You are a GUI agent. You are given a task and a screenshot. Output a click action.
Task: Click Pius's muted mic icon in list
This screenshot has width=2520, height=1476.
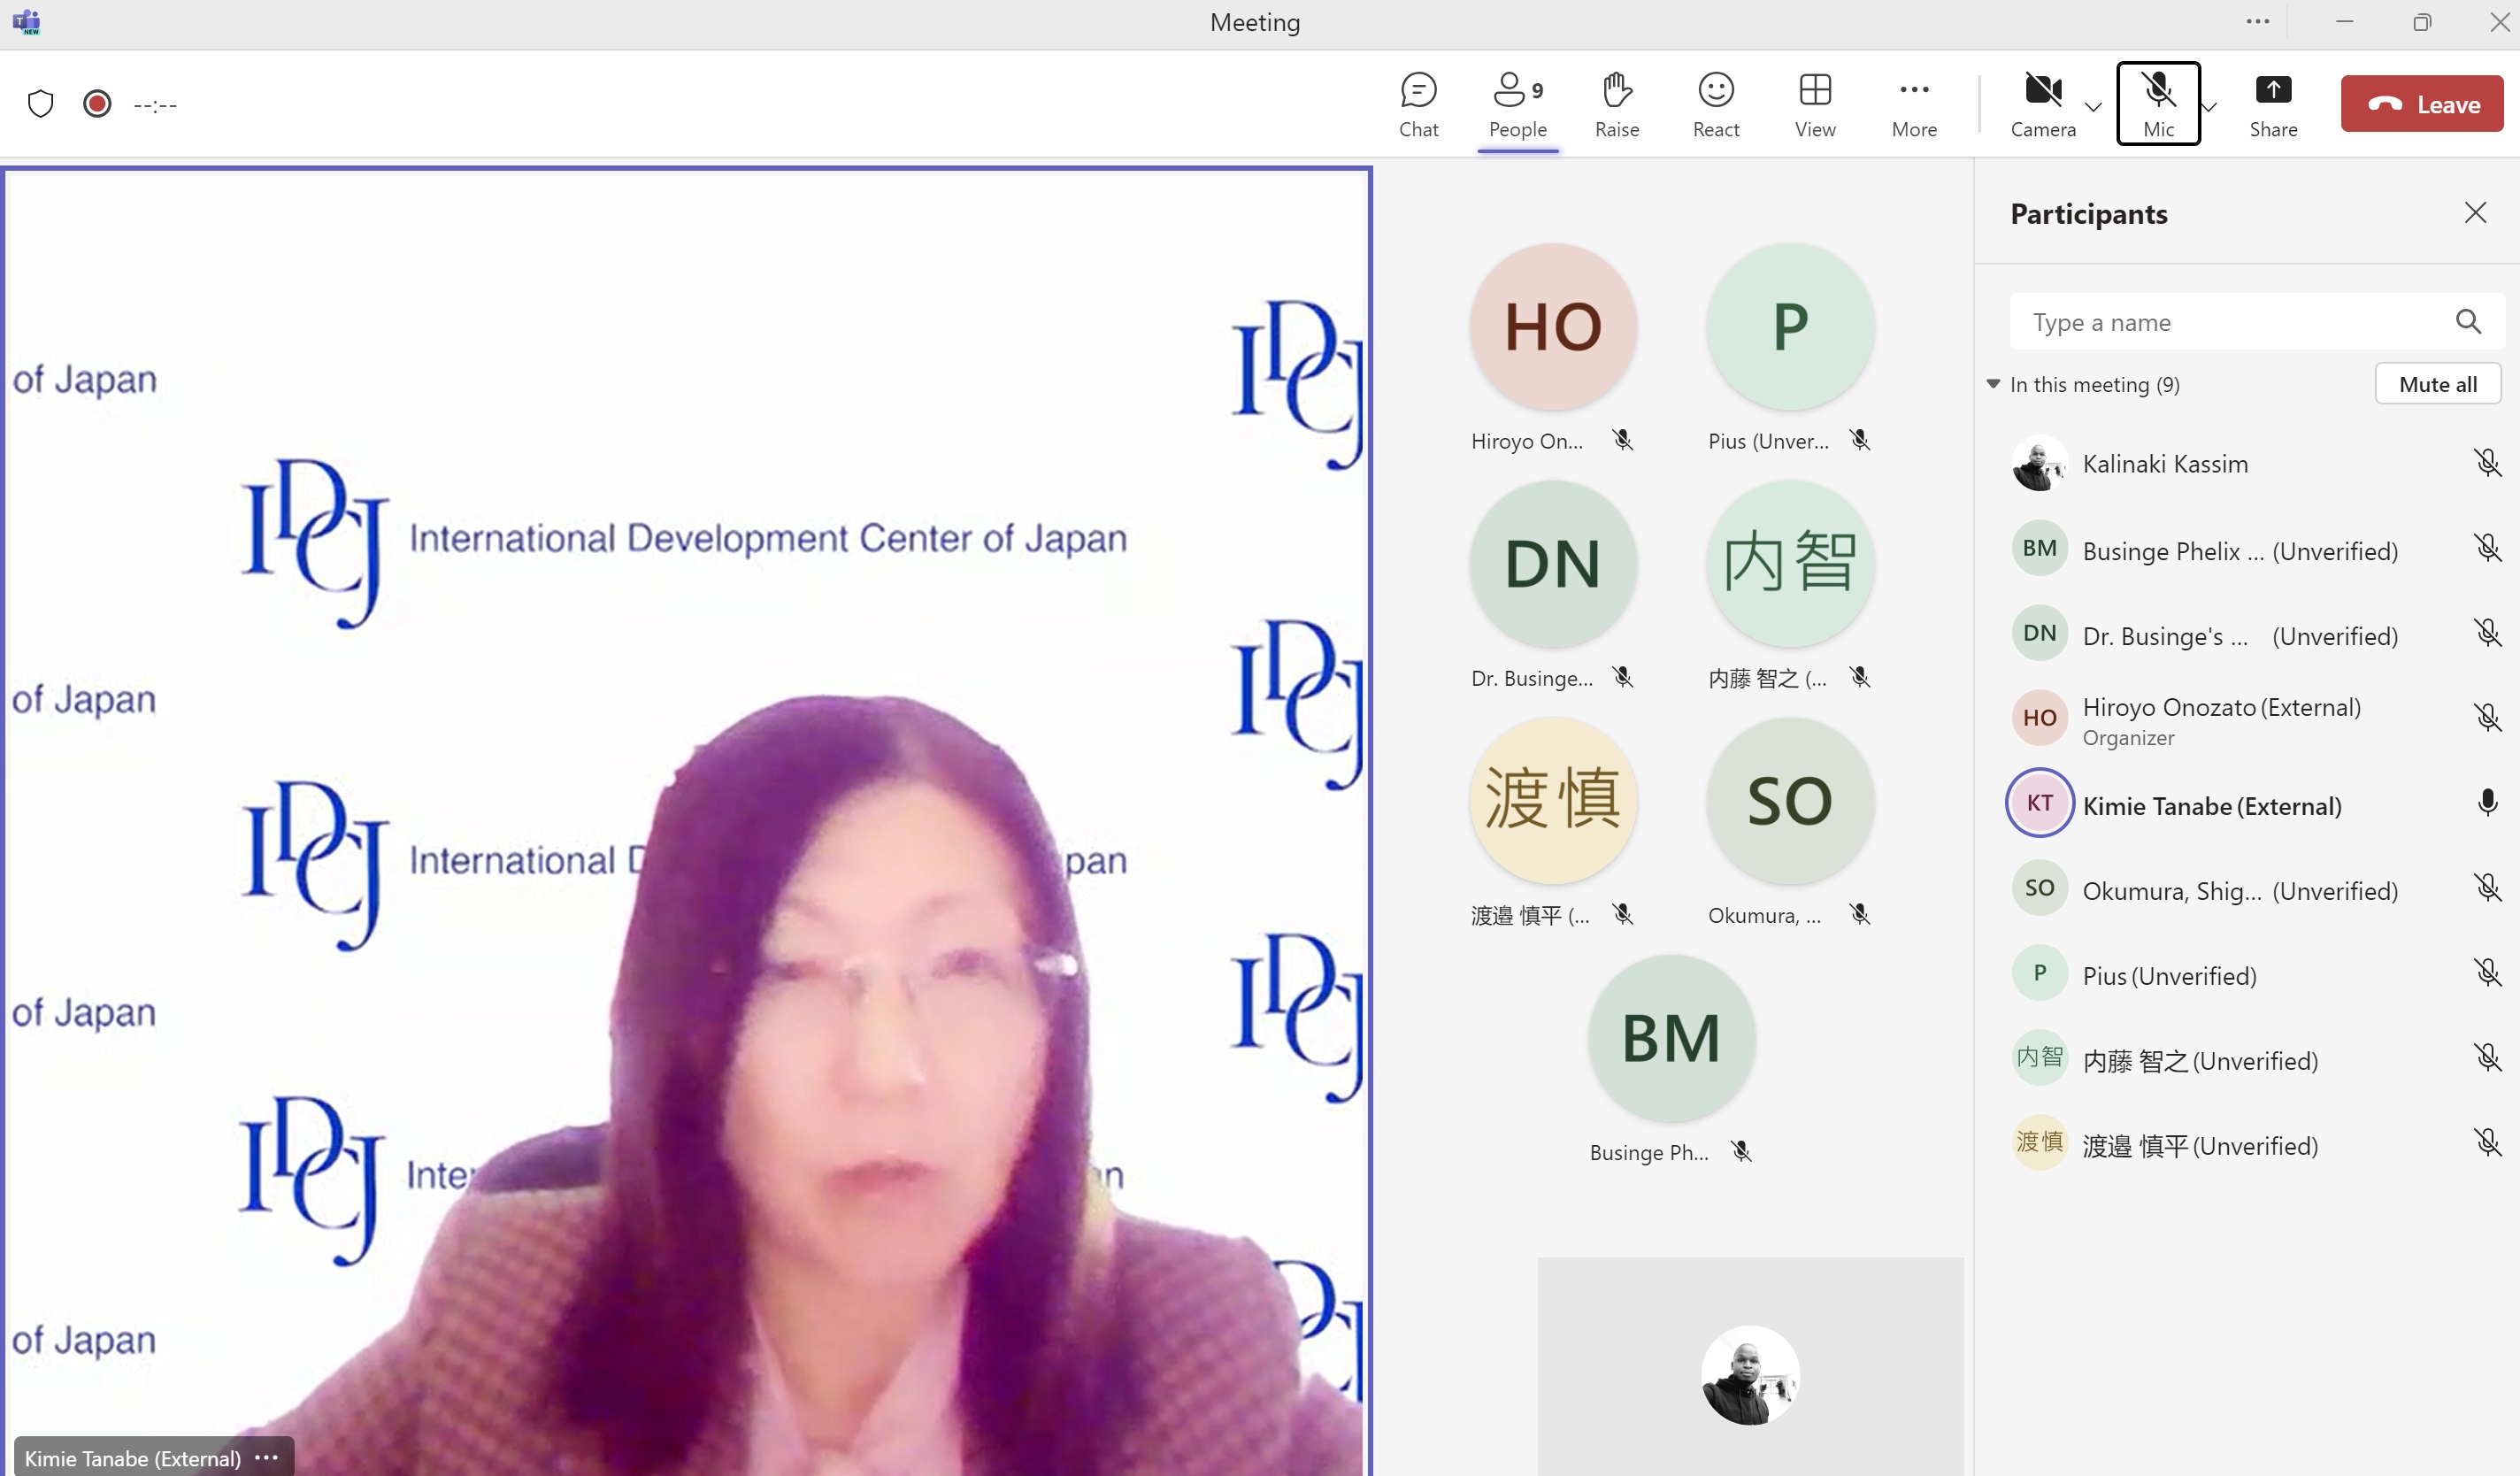(2487, 972)
